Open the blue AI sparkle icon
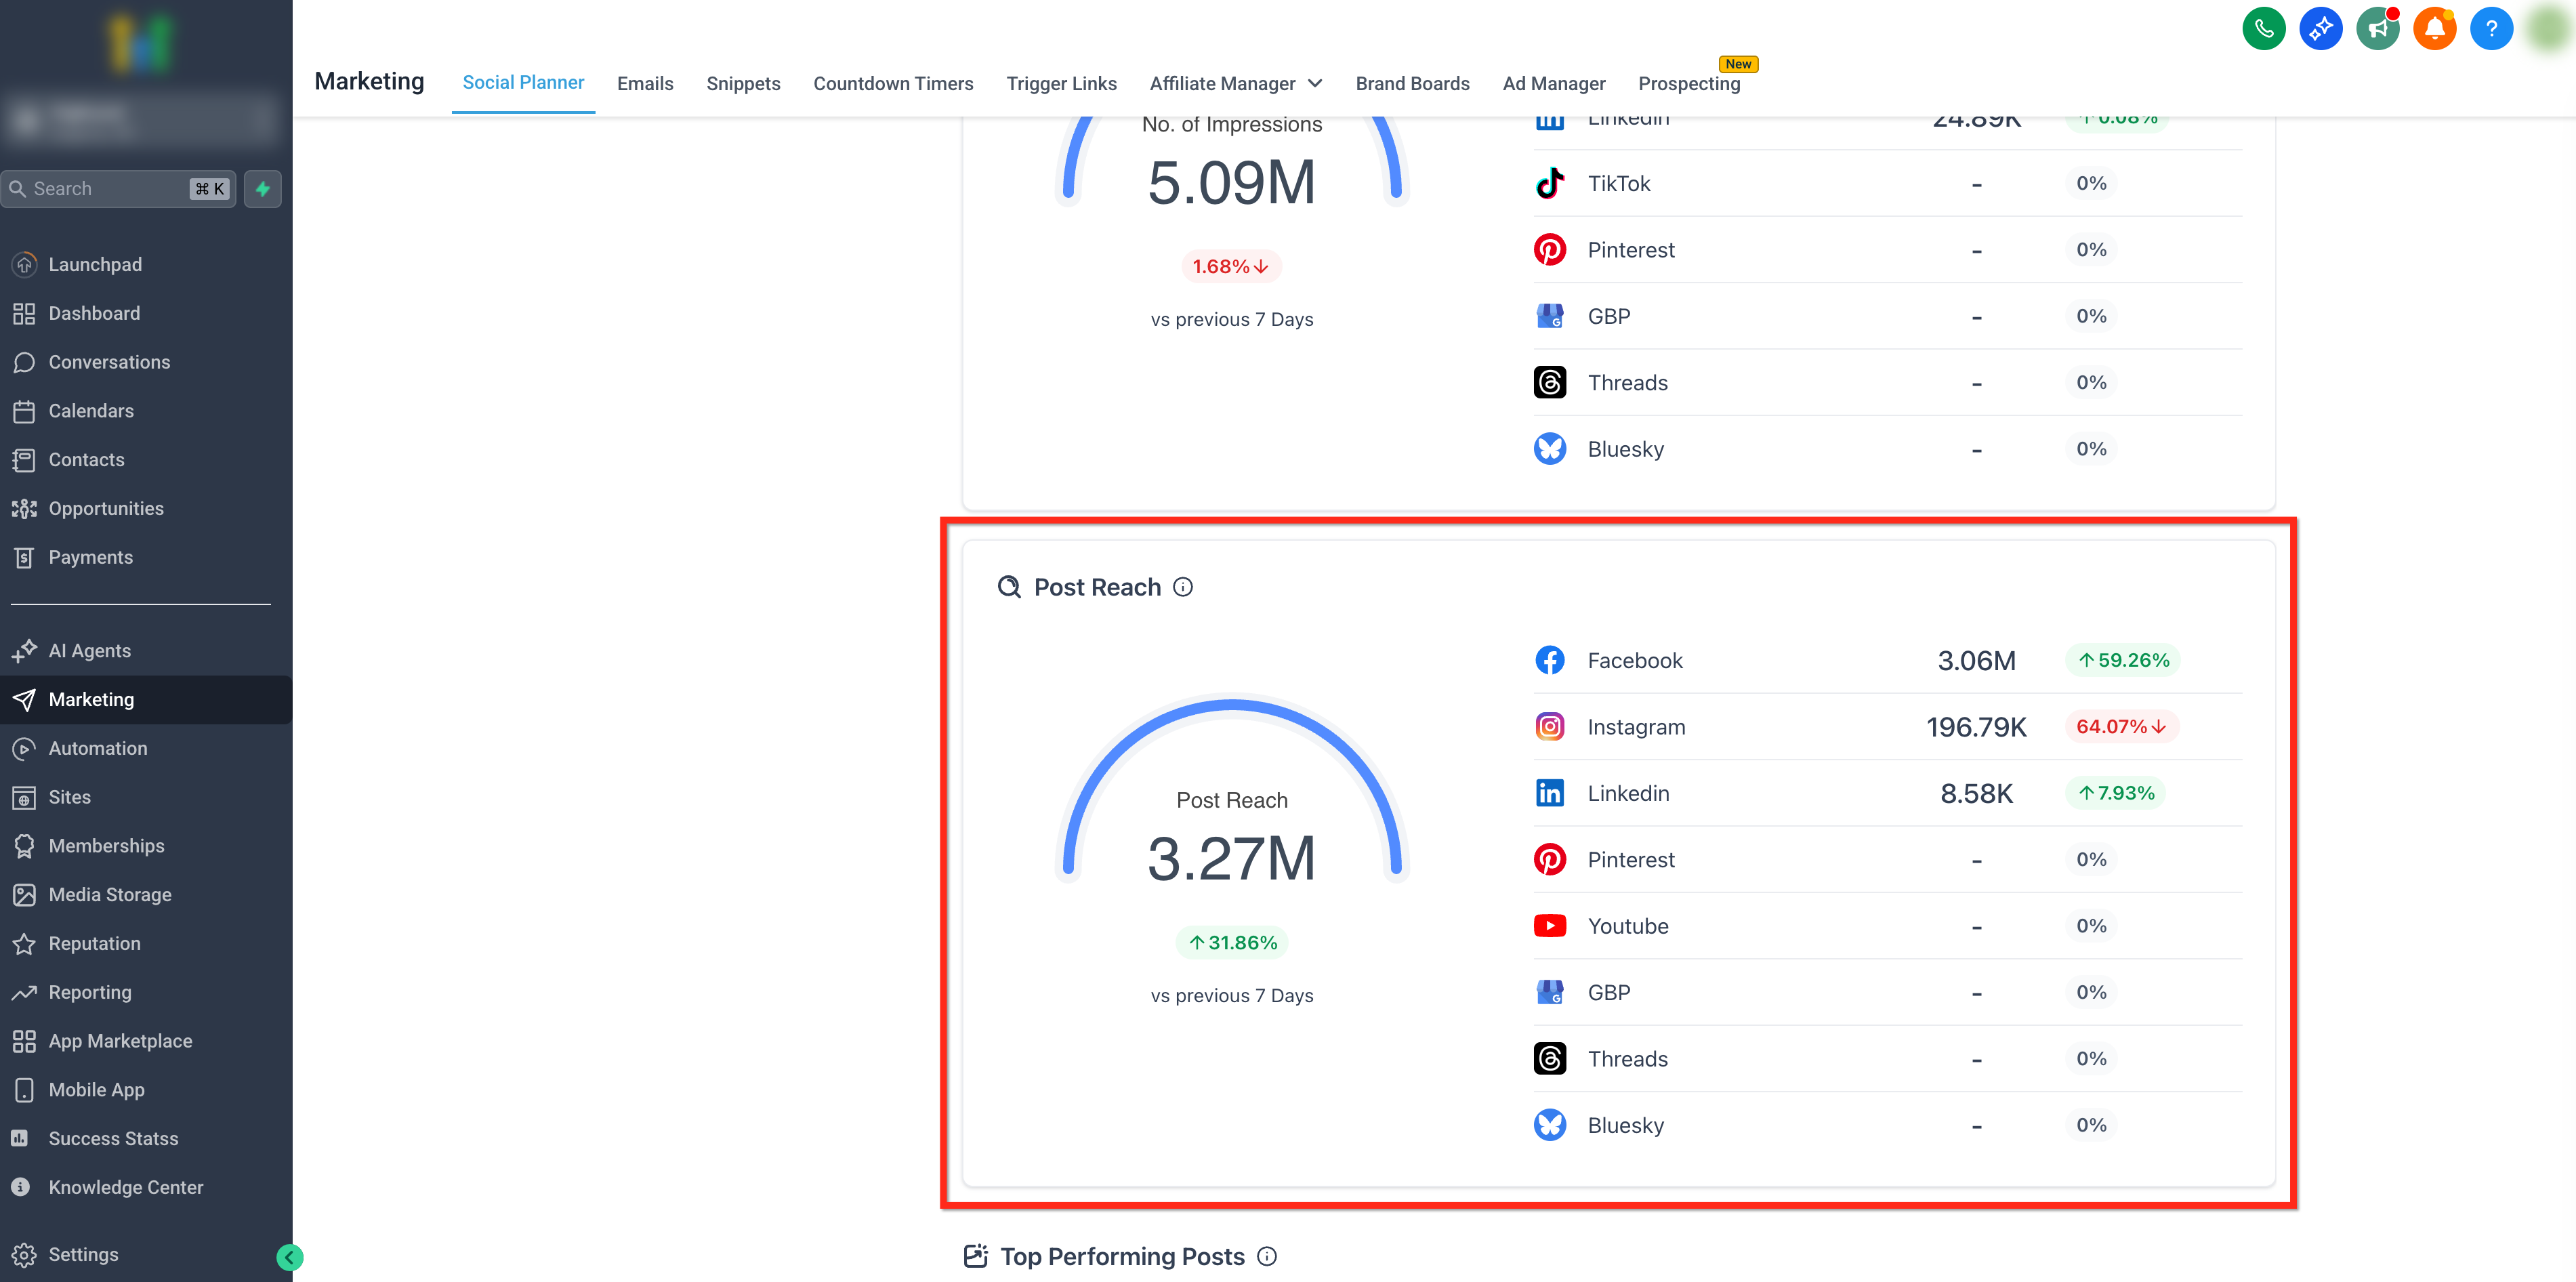 [2321, 28]
